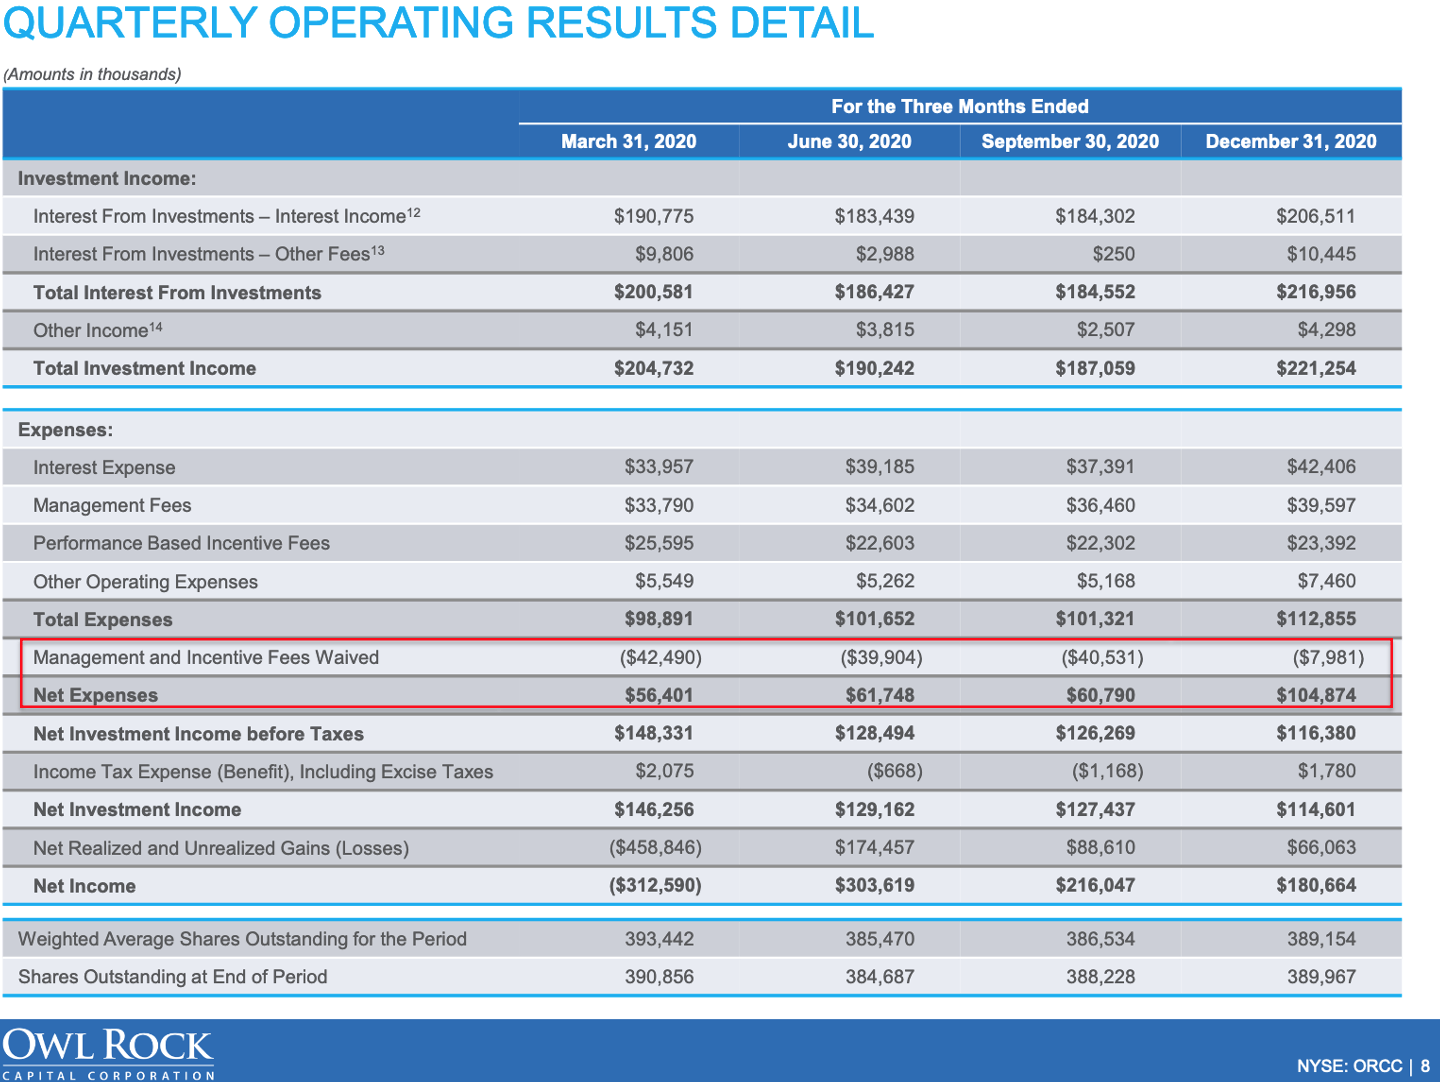The width and height of the screenshot is (1440, 1082).
Task: Select the Total Interest From Investments row label
Action: (177, 293)
